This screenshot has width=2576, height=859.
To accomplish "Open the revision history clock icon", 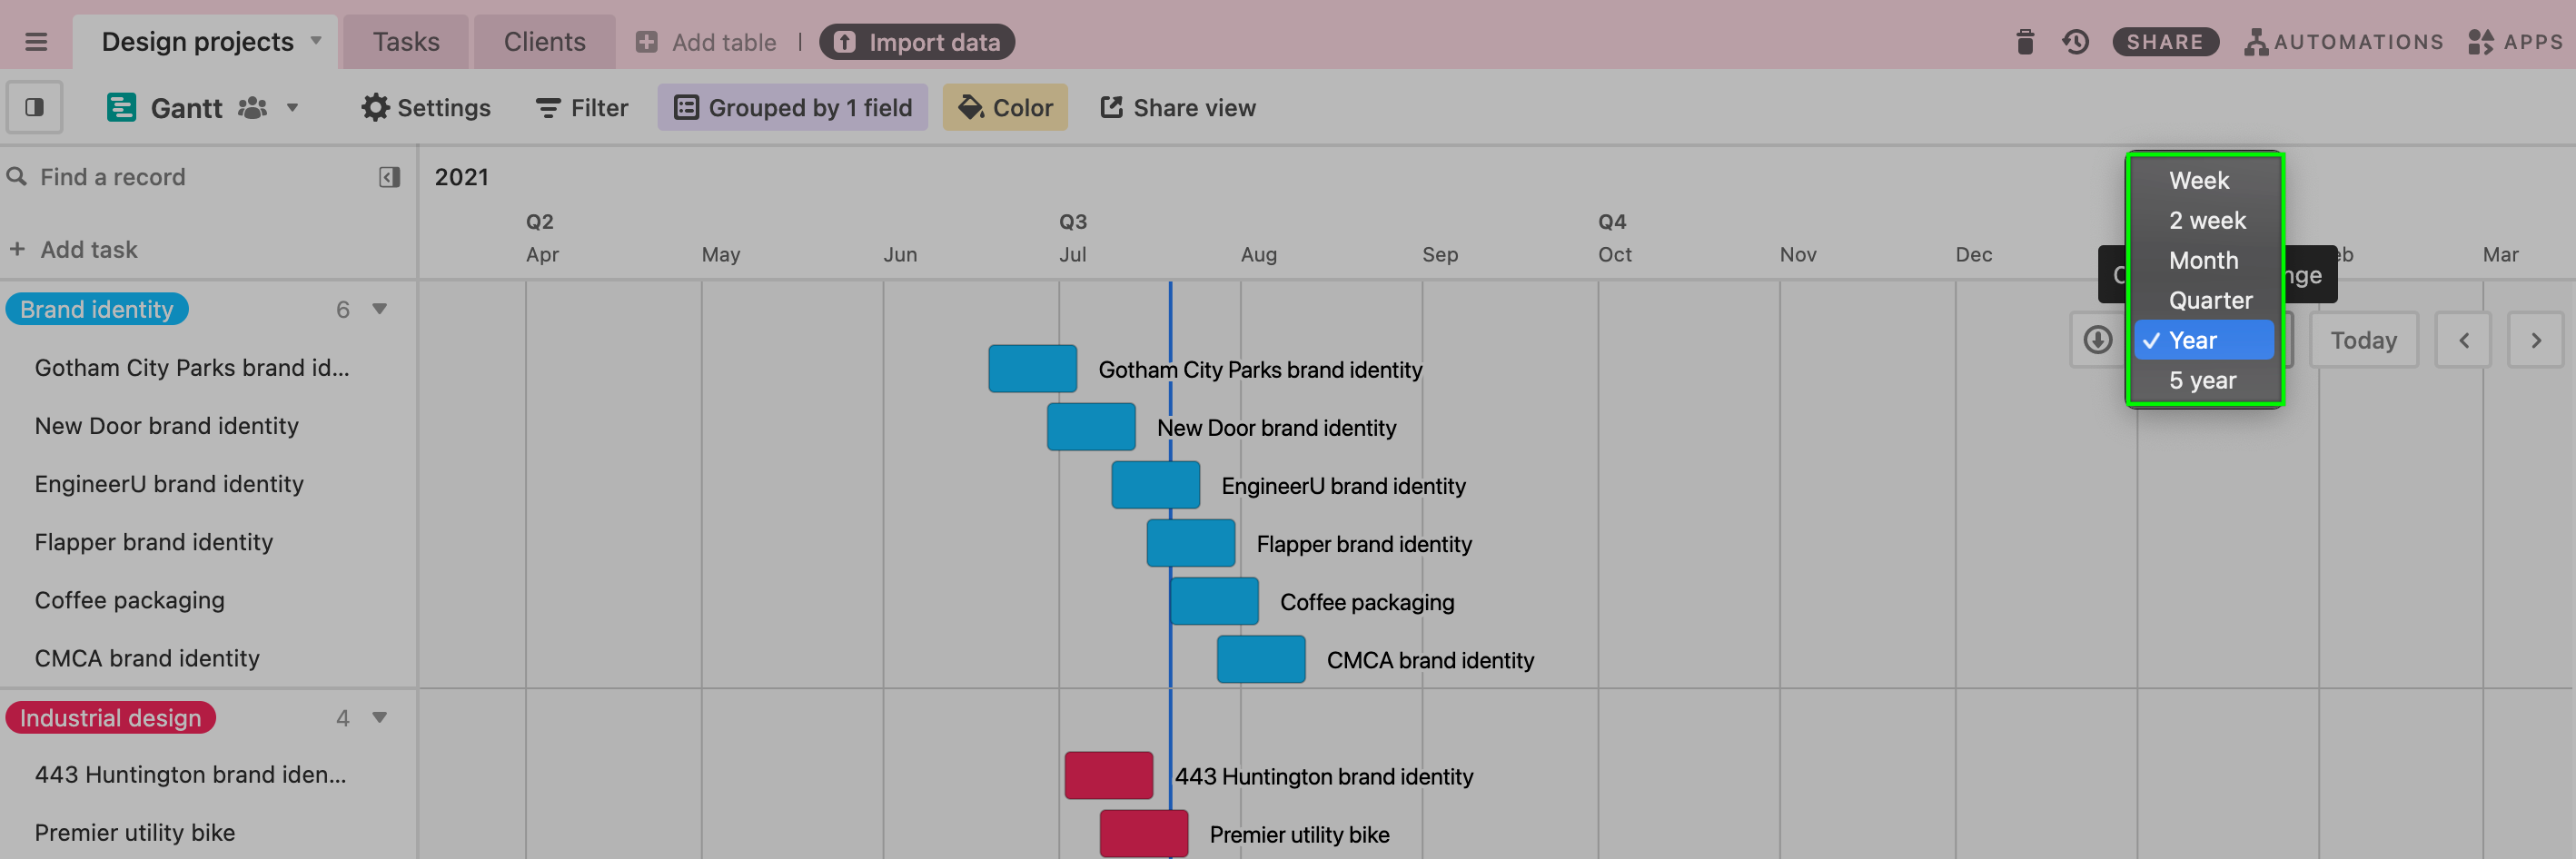I will click(x=2075, y=42).
